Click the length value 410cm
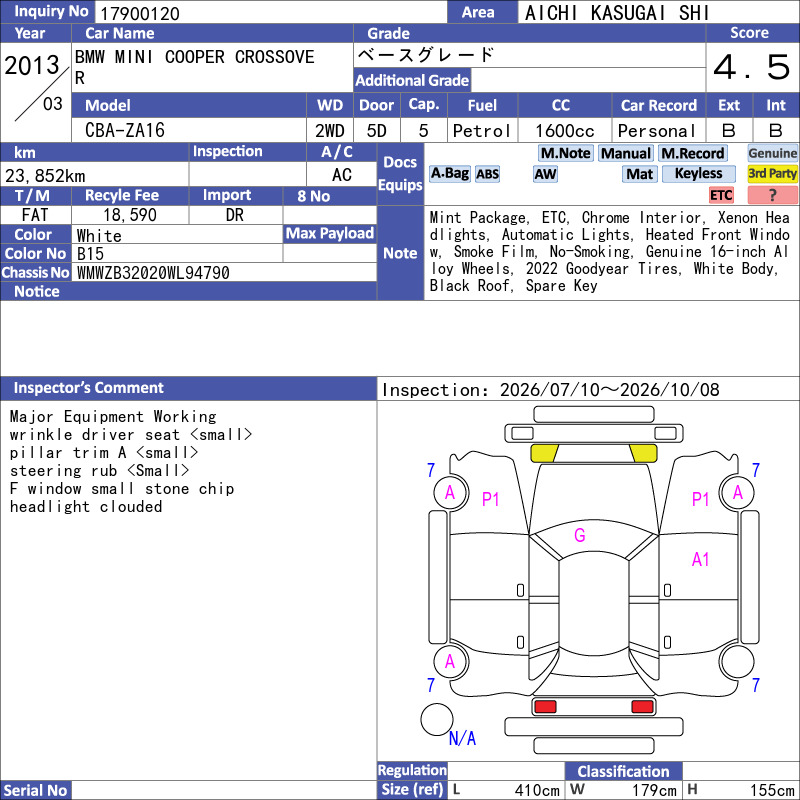800x800 pixels. 537,790
